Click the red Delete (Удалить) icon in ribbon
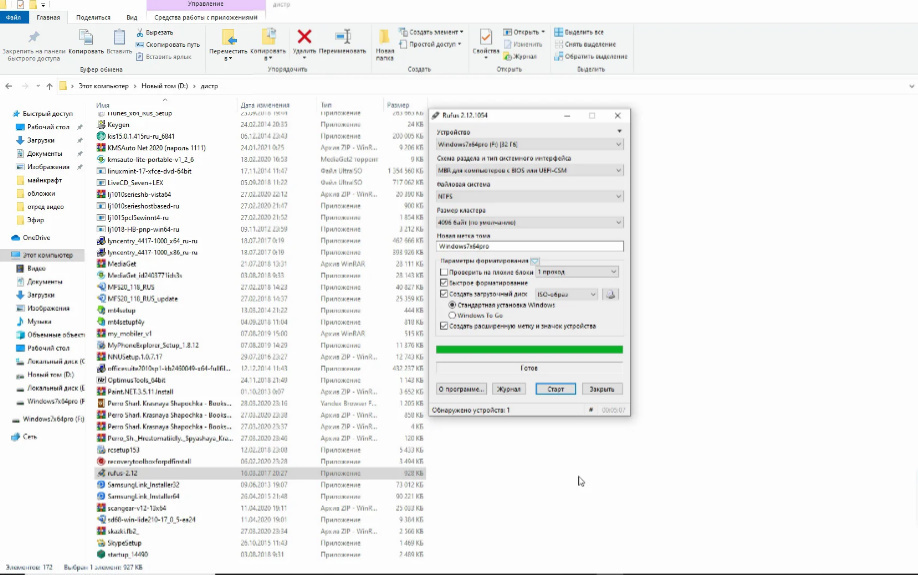The height and width of the screenshot is (575, 918). (305, 37)
